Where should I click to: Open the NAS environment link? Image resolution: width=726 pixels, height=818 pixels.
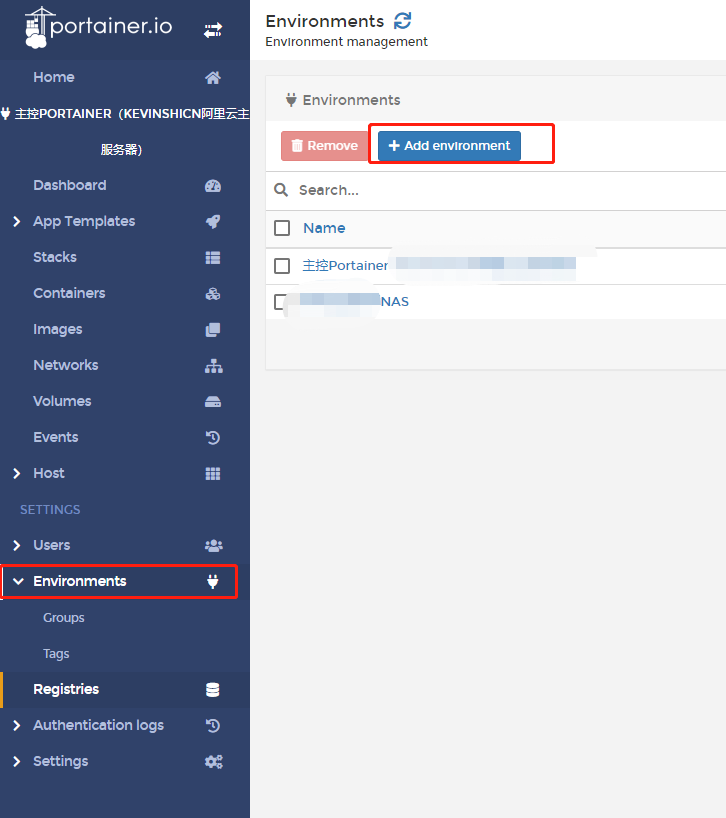point(395,302)
